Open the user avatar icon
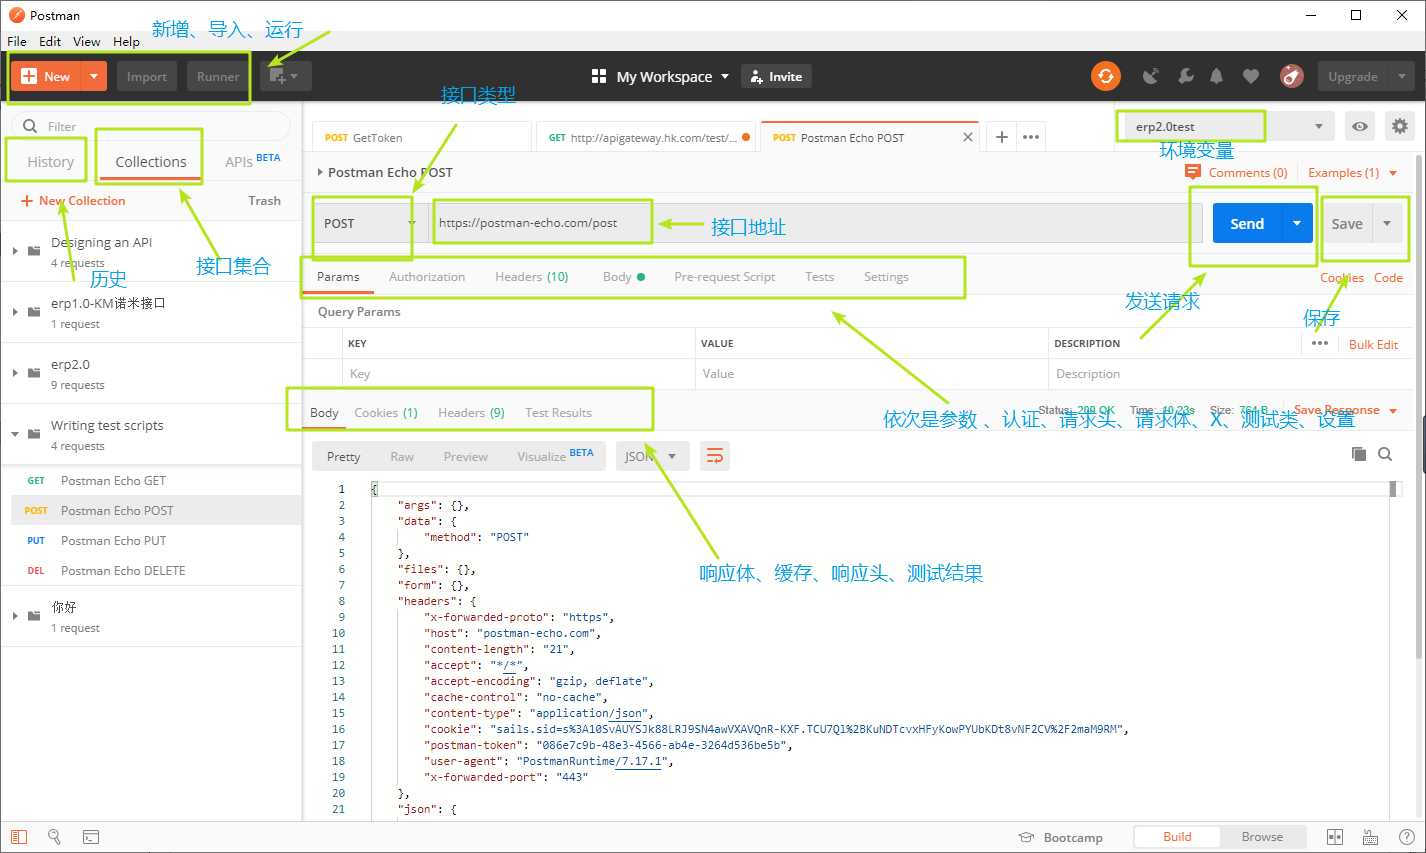Viewport: 1426px width, 853px height. tap(1291, 76)
